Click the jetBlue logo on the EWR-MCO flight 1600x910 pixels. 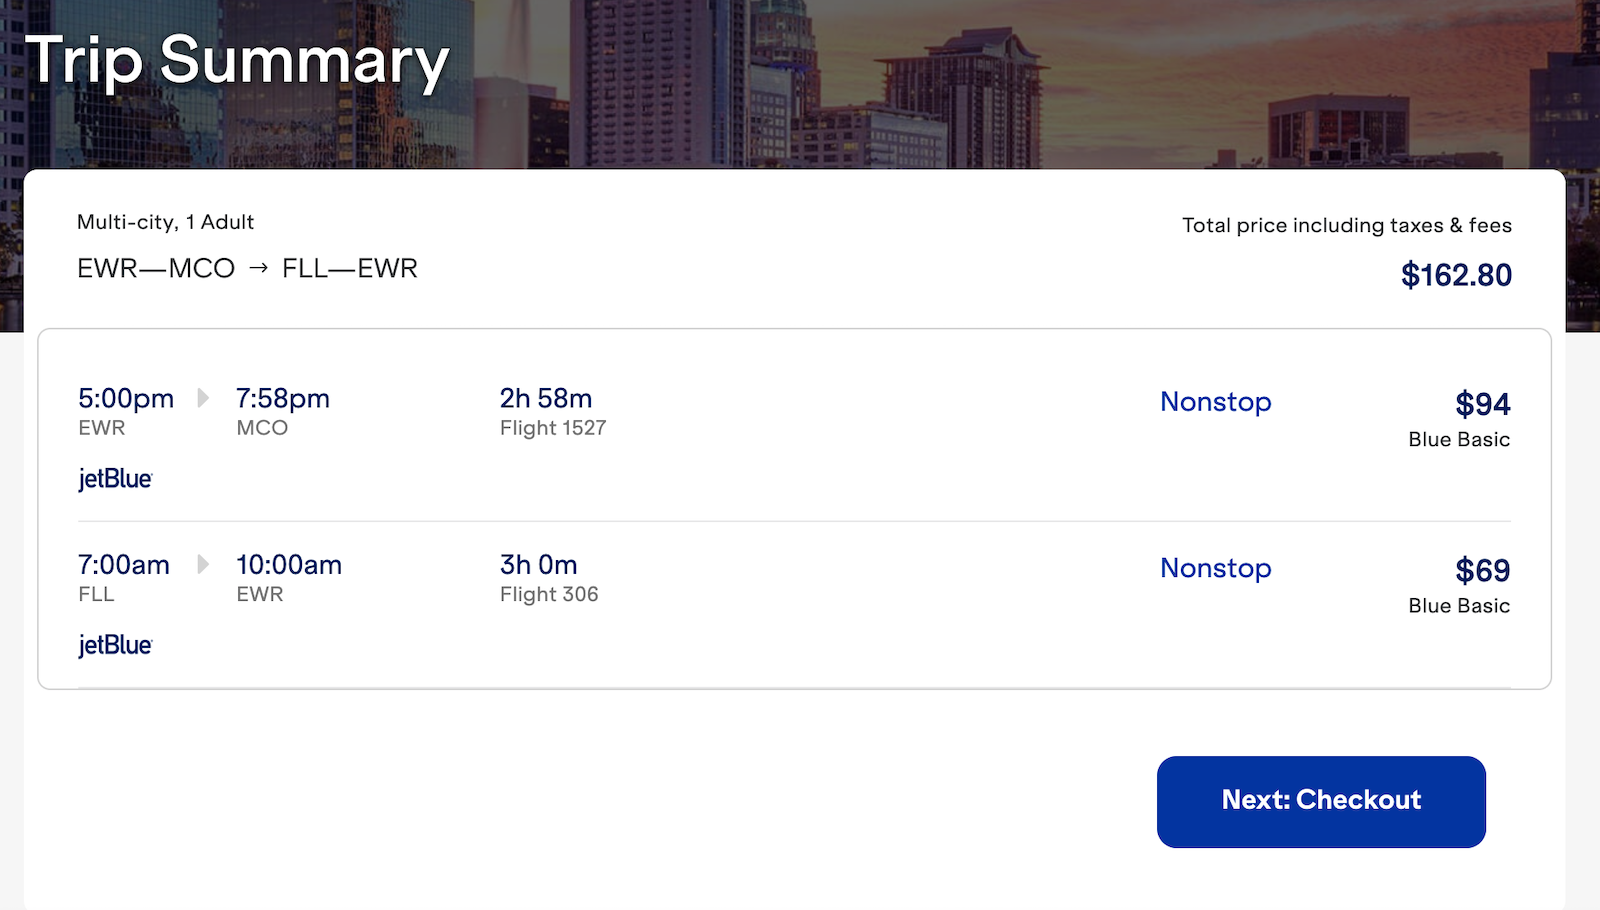coord(116,478)
